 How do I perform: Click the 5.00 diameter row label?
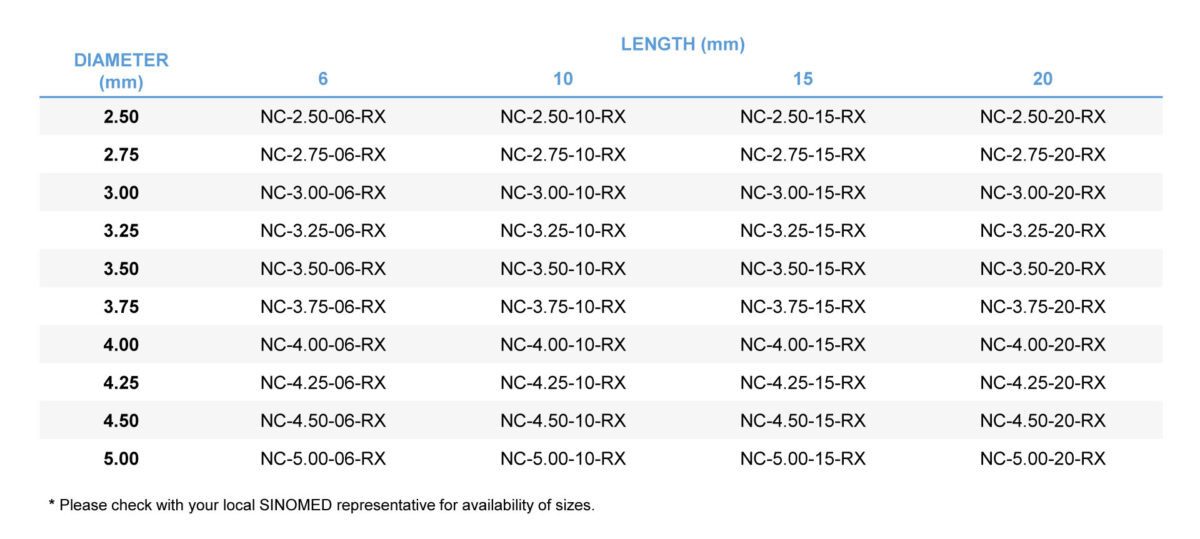pos(121,459)
